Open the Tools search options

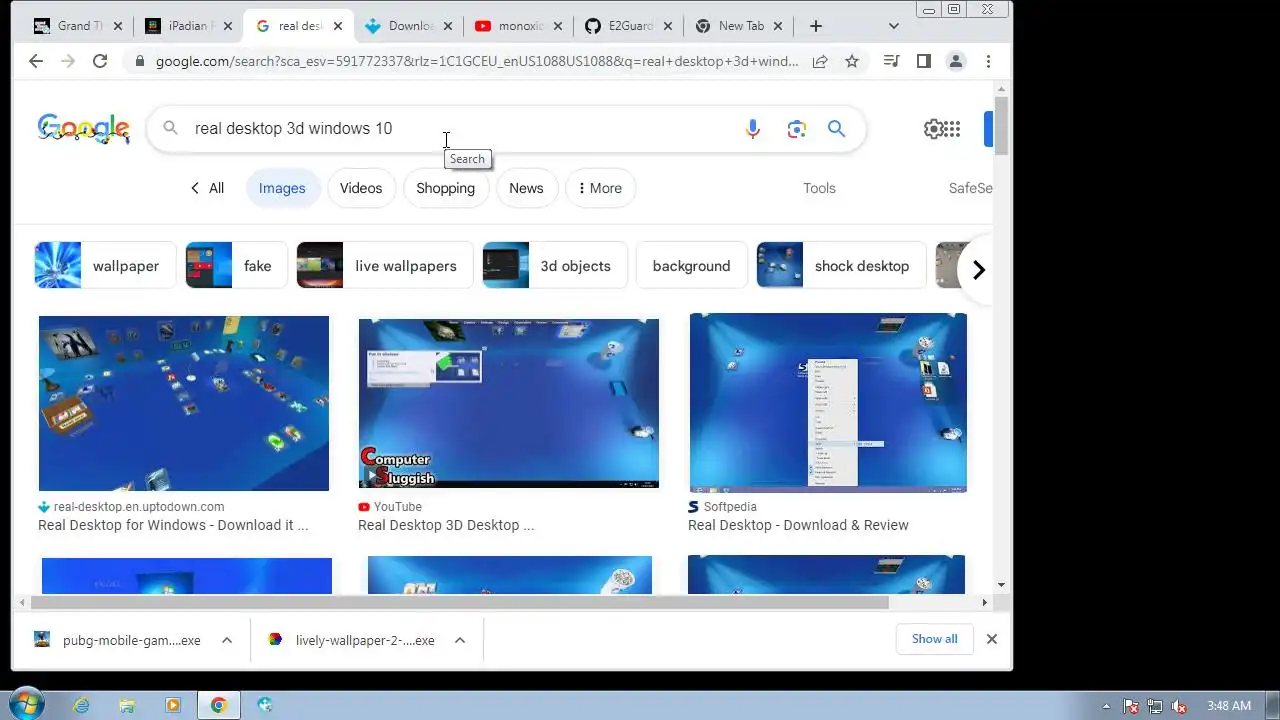(819, 188)
